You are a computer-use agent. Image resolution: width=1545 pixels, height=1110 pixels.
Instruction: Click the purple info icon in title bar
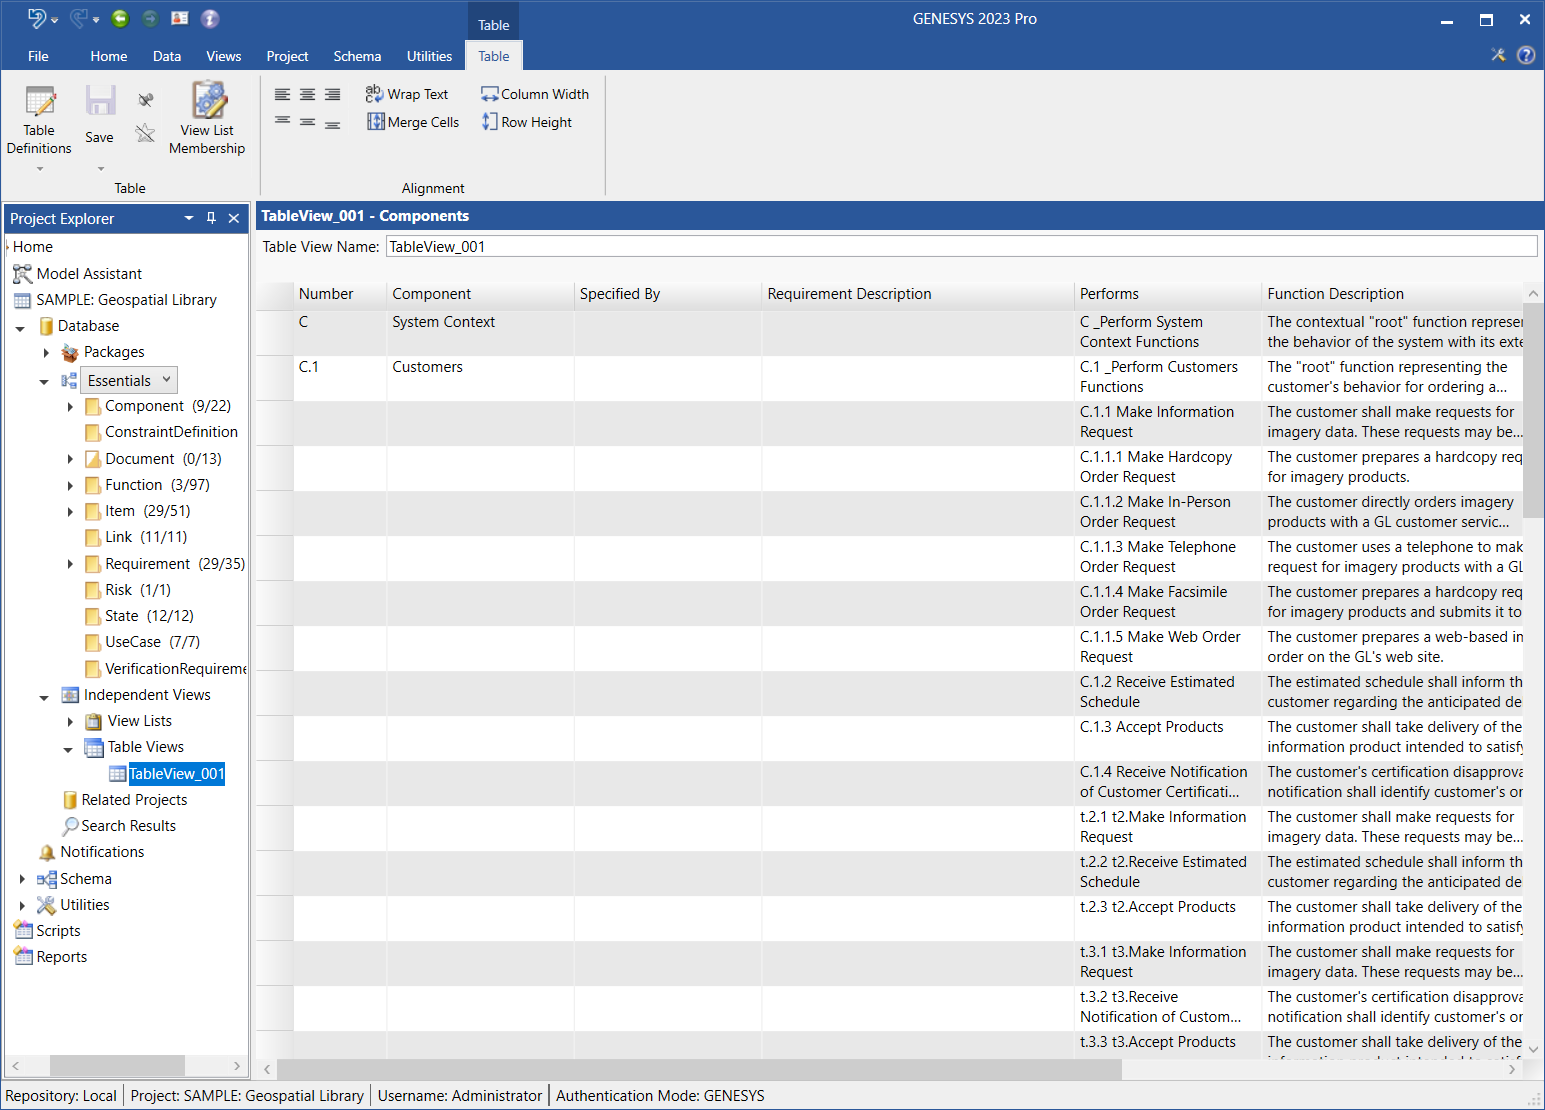pos(210,18)
